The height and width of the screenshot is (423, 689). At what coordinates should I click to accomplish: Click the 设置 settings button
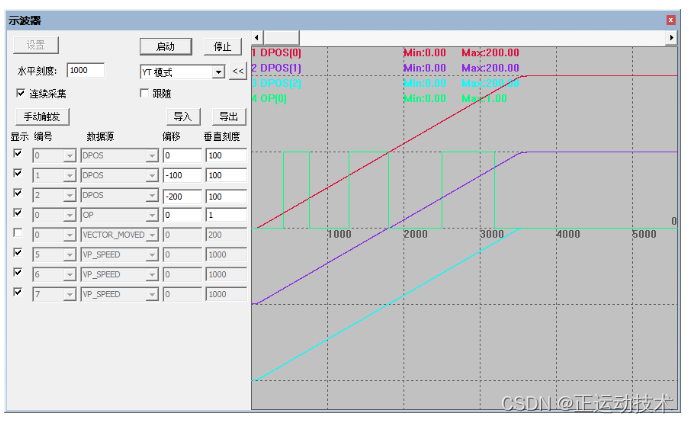pos(36,45)
